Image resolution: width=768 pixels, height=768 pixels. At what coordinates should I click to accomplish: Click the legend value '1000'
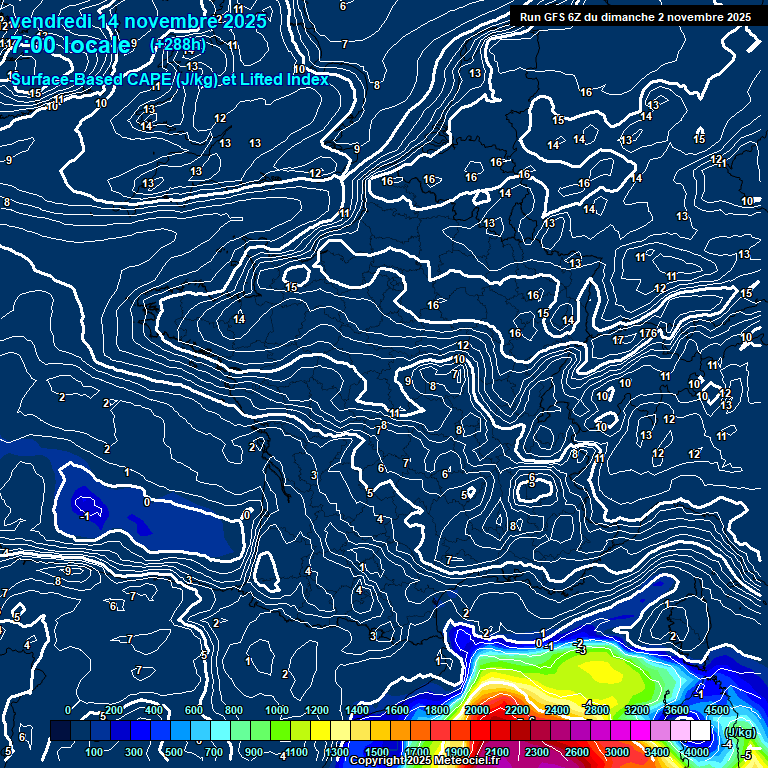click(277, 710)
